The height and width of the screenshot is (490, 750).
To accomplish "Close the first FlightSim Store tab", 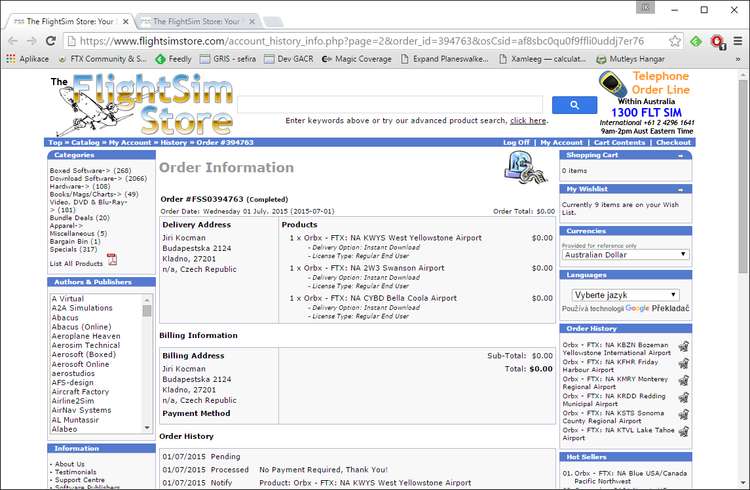I will (125, 22).
